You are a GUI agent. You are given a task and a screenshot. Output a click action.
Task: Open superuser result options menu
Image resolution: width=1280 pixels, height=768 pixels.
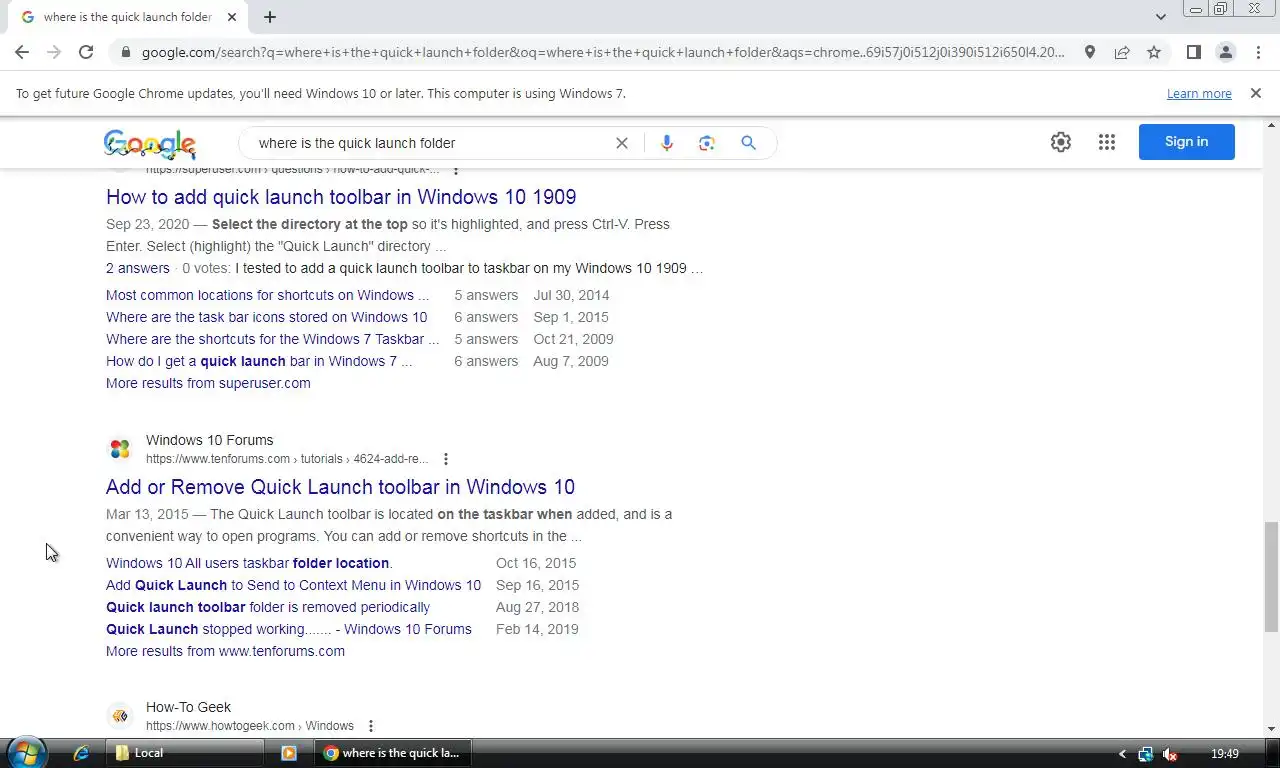(456, 169)
